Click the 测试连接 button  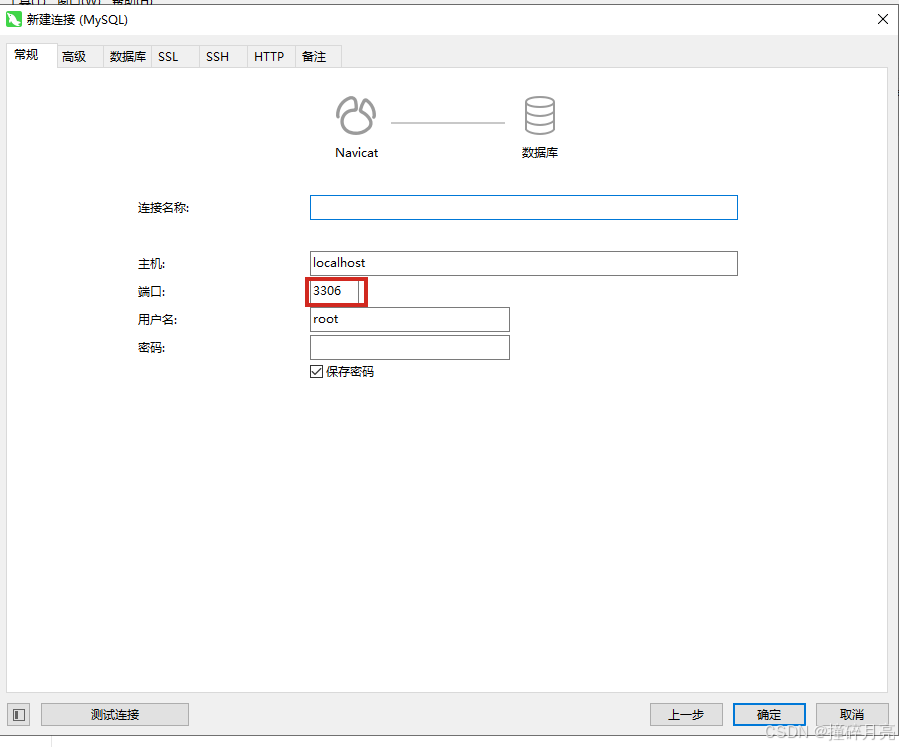point(114,714)
